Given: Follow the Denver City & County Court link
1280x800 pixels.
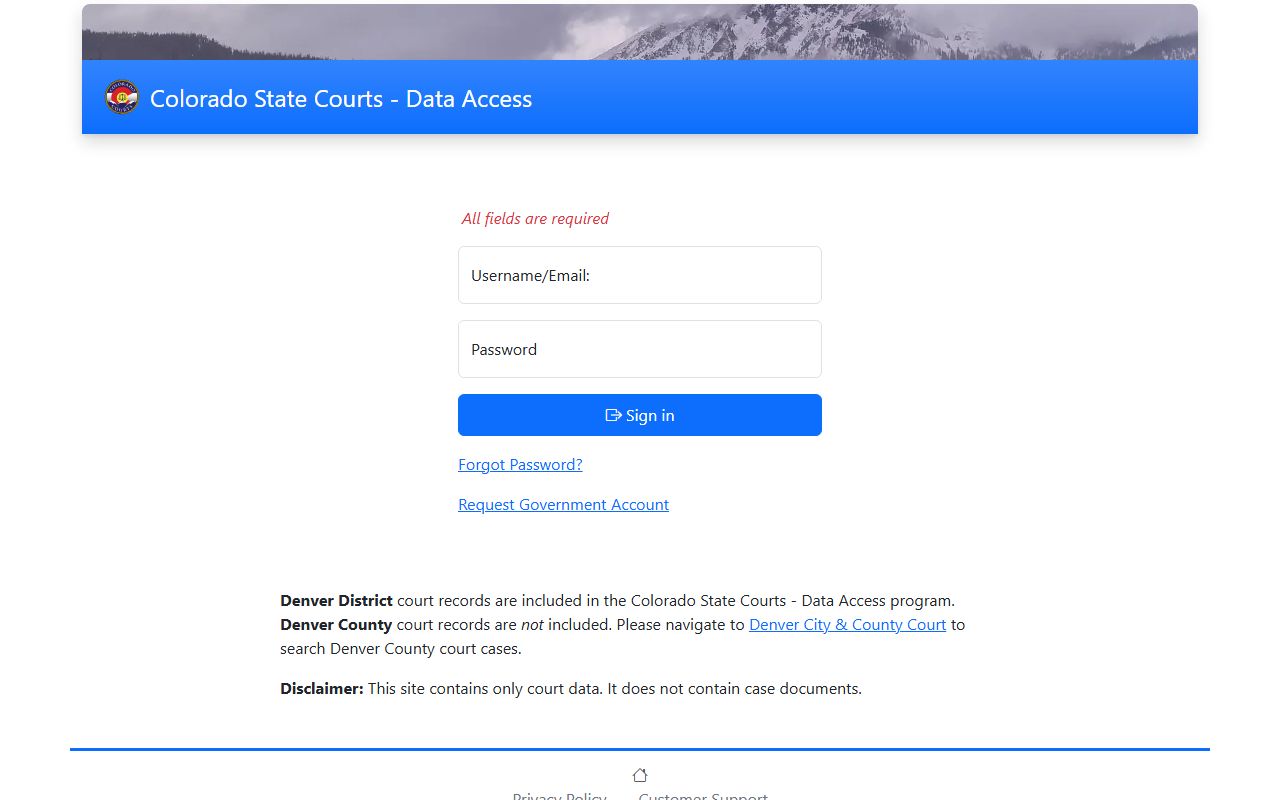Looking at the screenshot, I should coord(847,625).
